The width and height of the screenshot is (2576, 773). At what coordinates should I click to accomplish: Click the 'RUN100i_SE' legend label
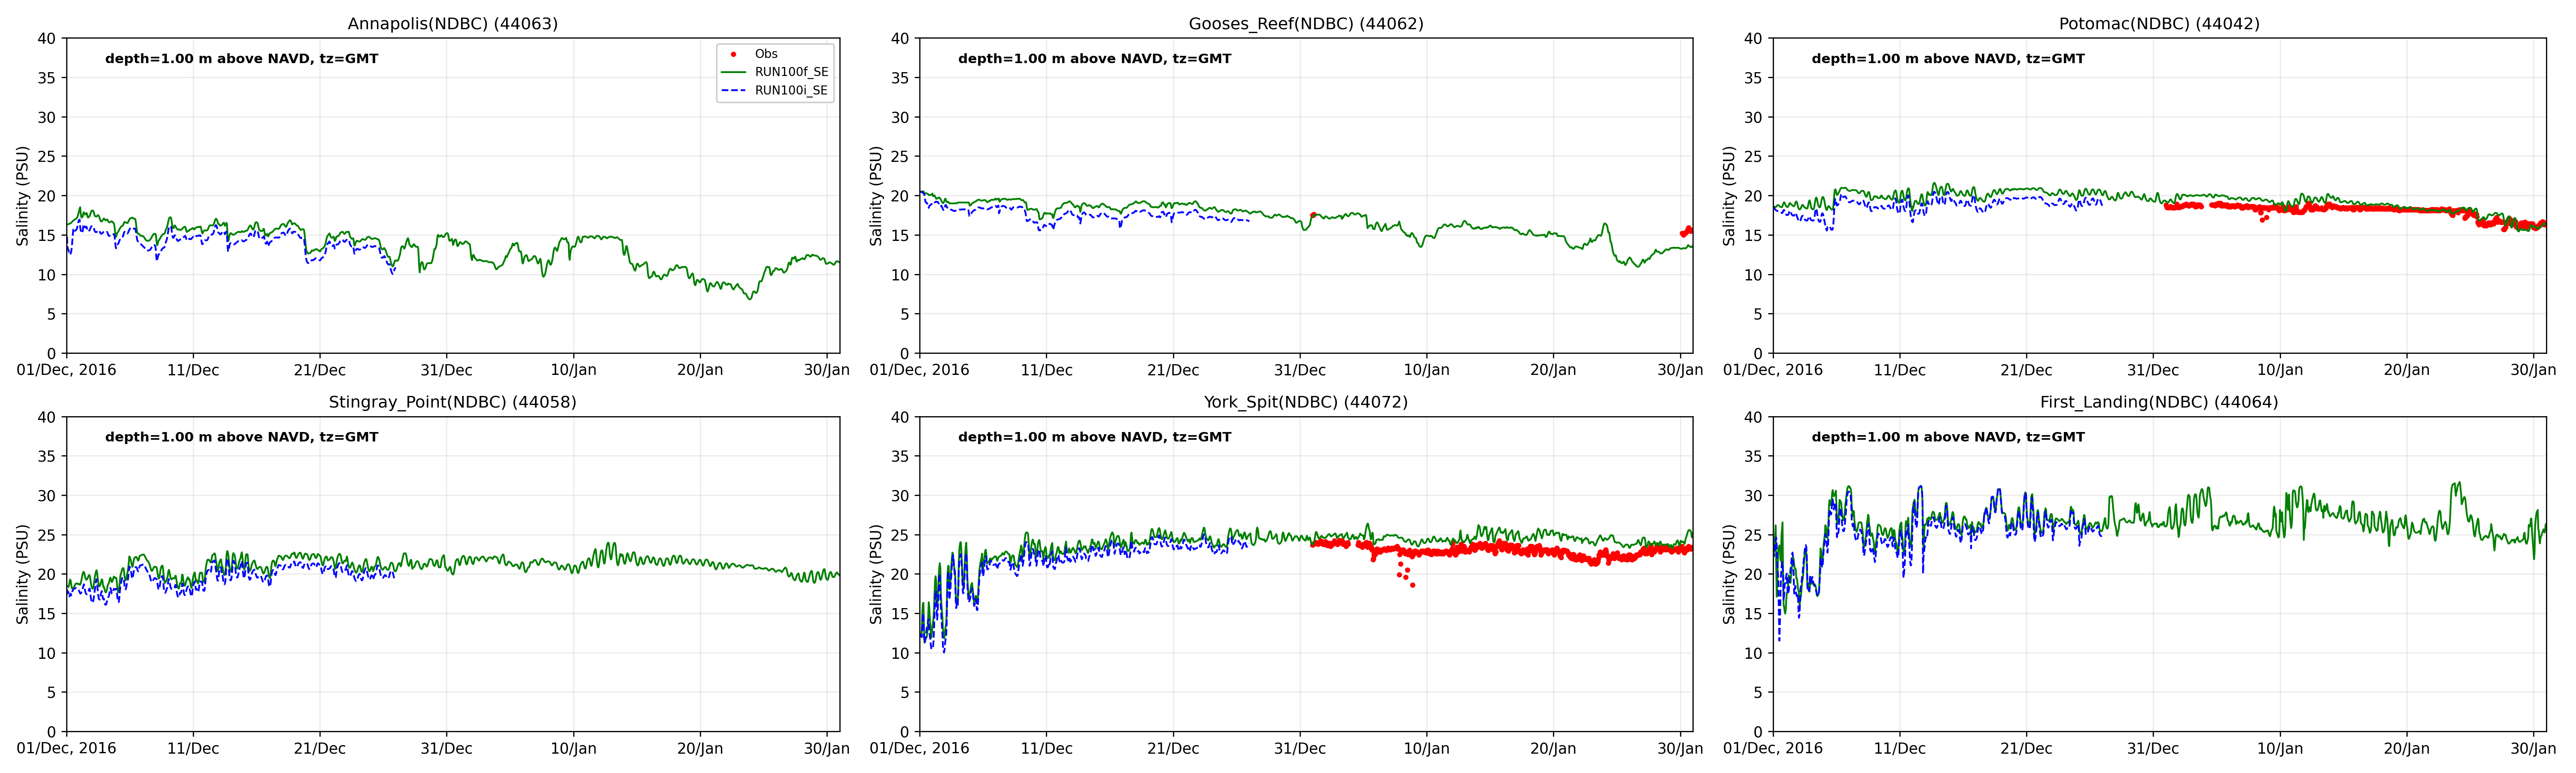pos(791,90)
